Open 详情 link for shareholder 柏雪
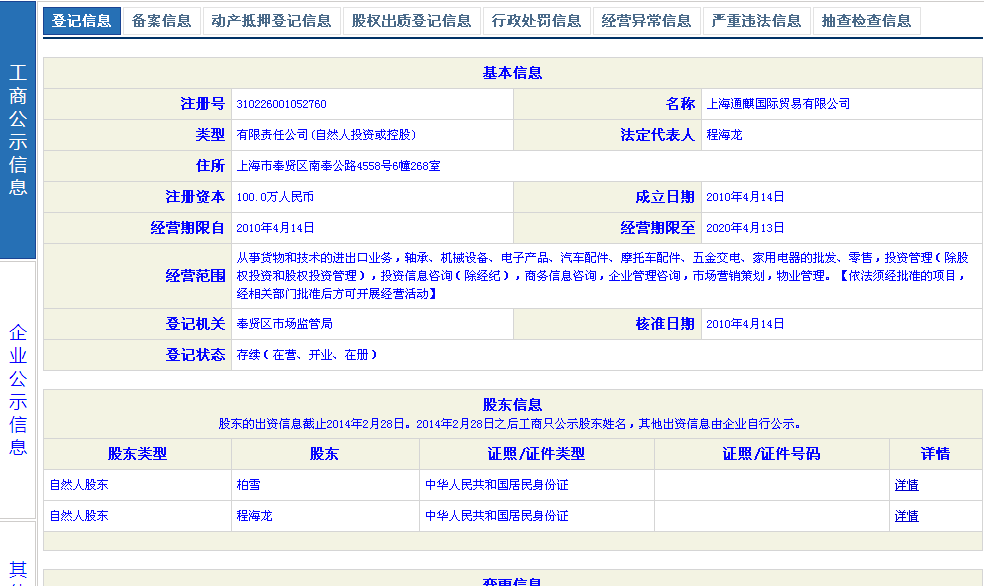The image size is (984, 586). [x=906, y=485]
